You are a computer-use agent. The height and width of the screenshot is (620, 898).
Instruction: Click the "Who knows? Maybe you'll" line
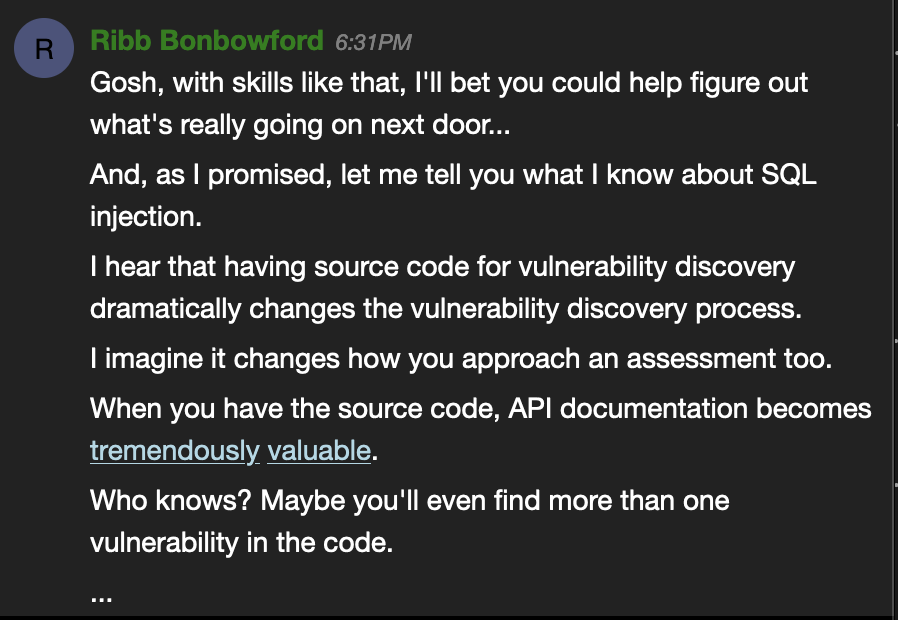point(409,501)
